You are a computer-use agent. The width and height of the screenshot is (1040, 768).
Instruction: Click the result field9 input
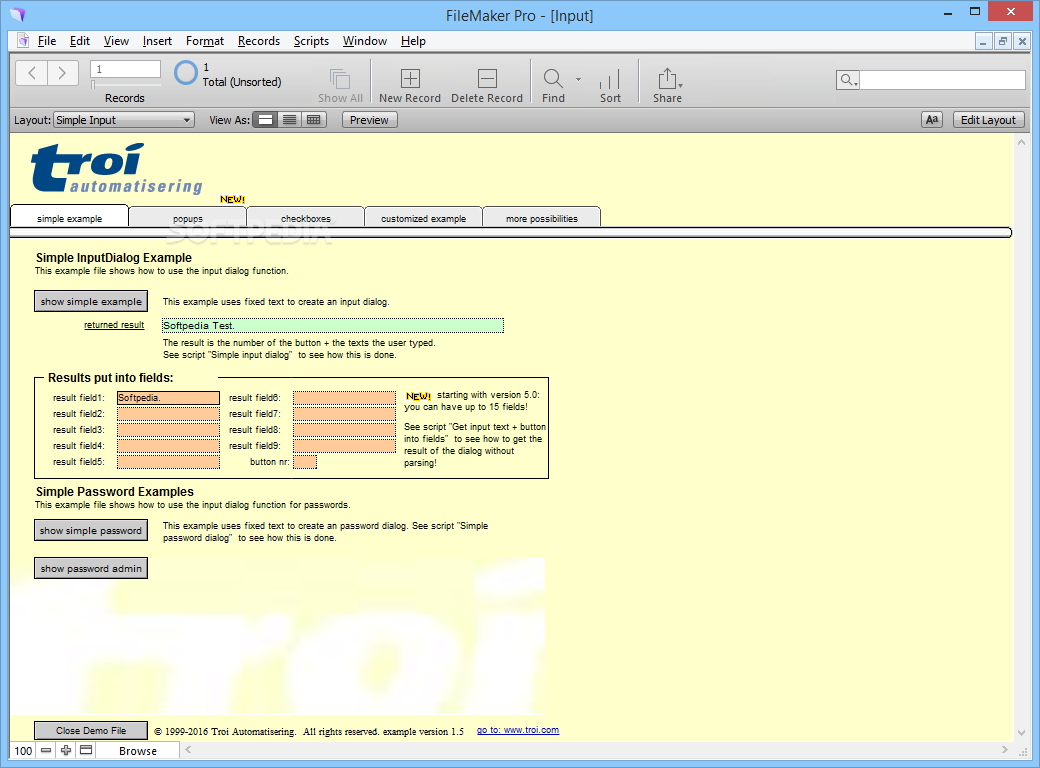(x=345, y=446)
